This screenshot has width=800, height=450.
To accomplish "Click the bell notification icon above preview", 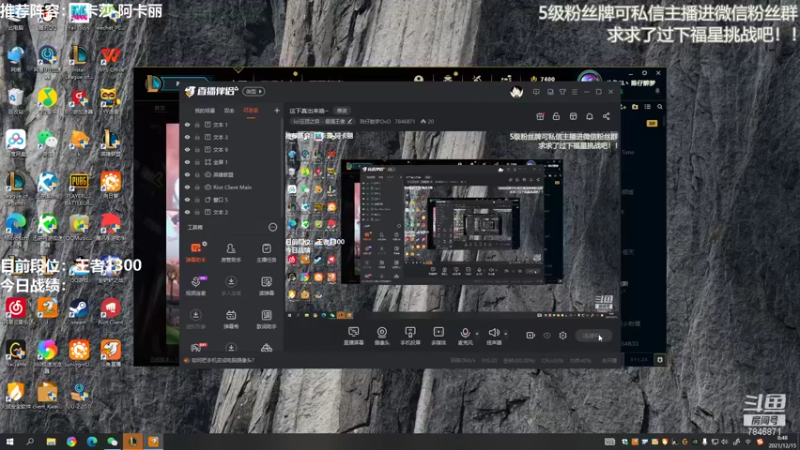I will coord(589,116).
